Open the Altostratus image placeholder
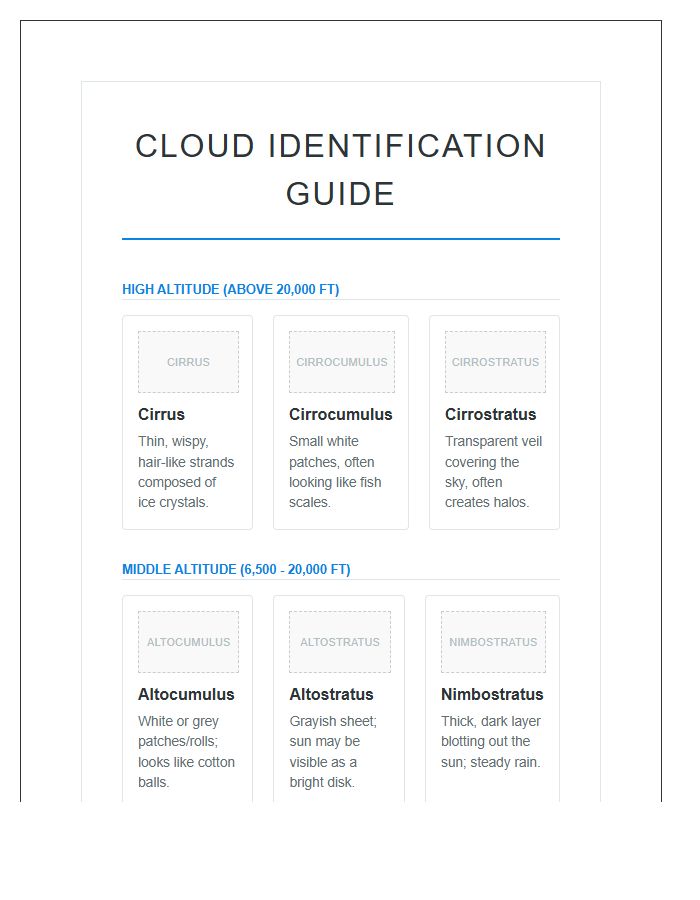This screenshot has width=700, height=900. tap(340, 642)
